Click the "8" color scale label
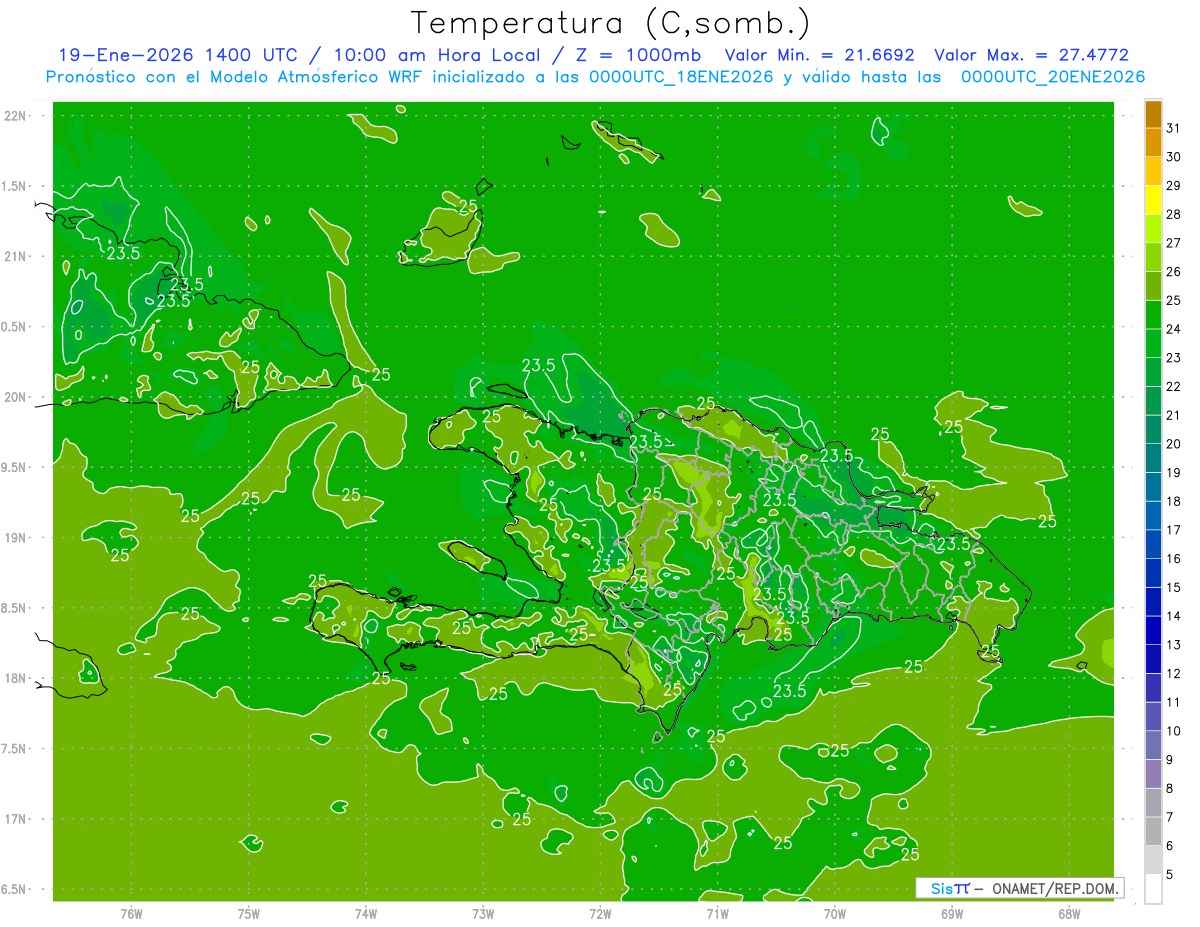Viewport: 1200px width, 927px height. (x=1170, y=789)
